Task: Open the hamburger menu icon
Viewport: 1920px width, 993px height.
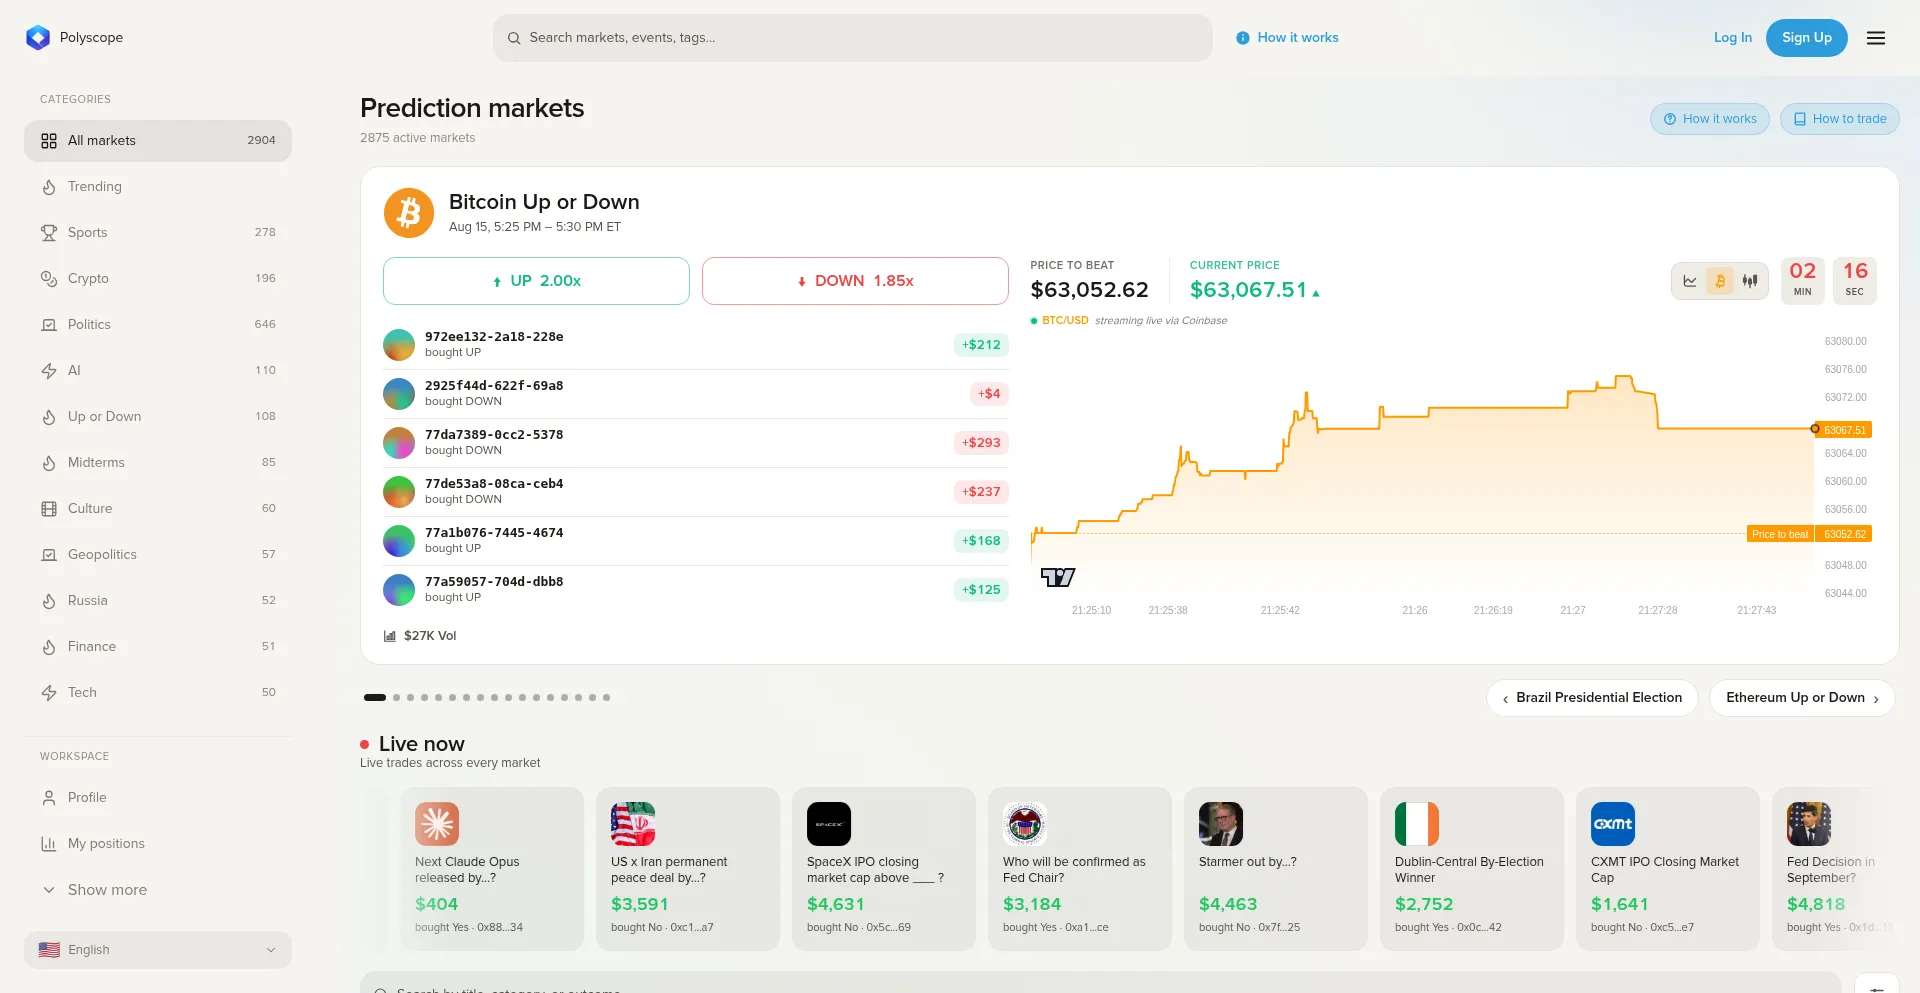Action: (x=1876, y=38)
